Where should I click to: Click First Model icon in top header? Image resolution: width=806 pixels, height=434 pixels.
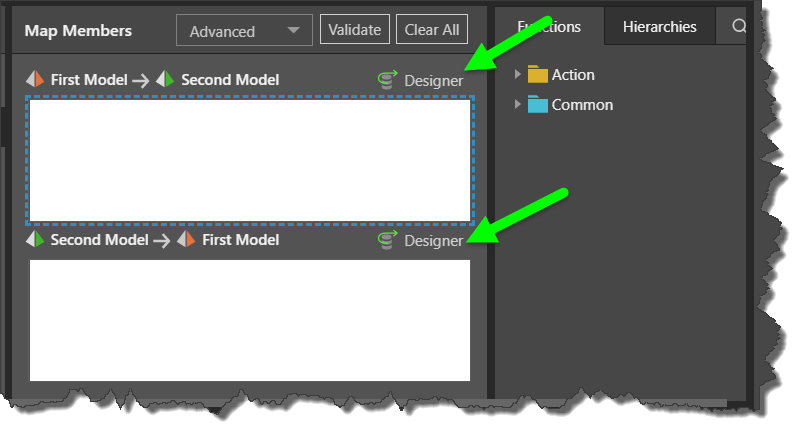coord(35,80)
